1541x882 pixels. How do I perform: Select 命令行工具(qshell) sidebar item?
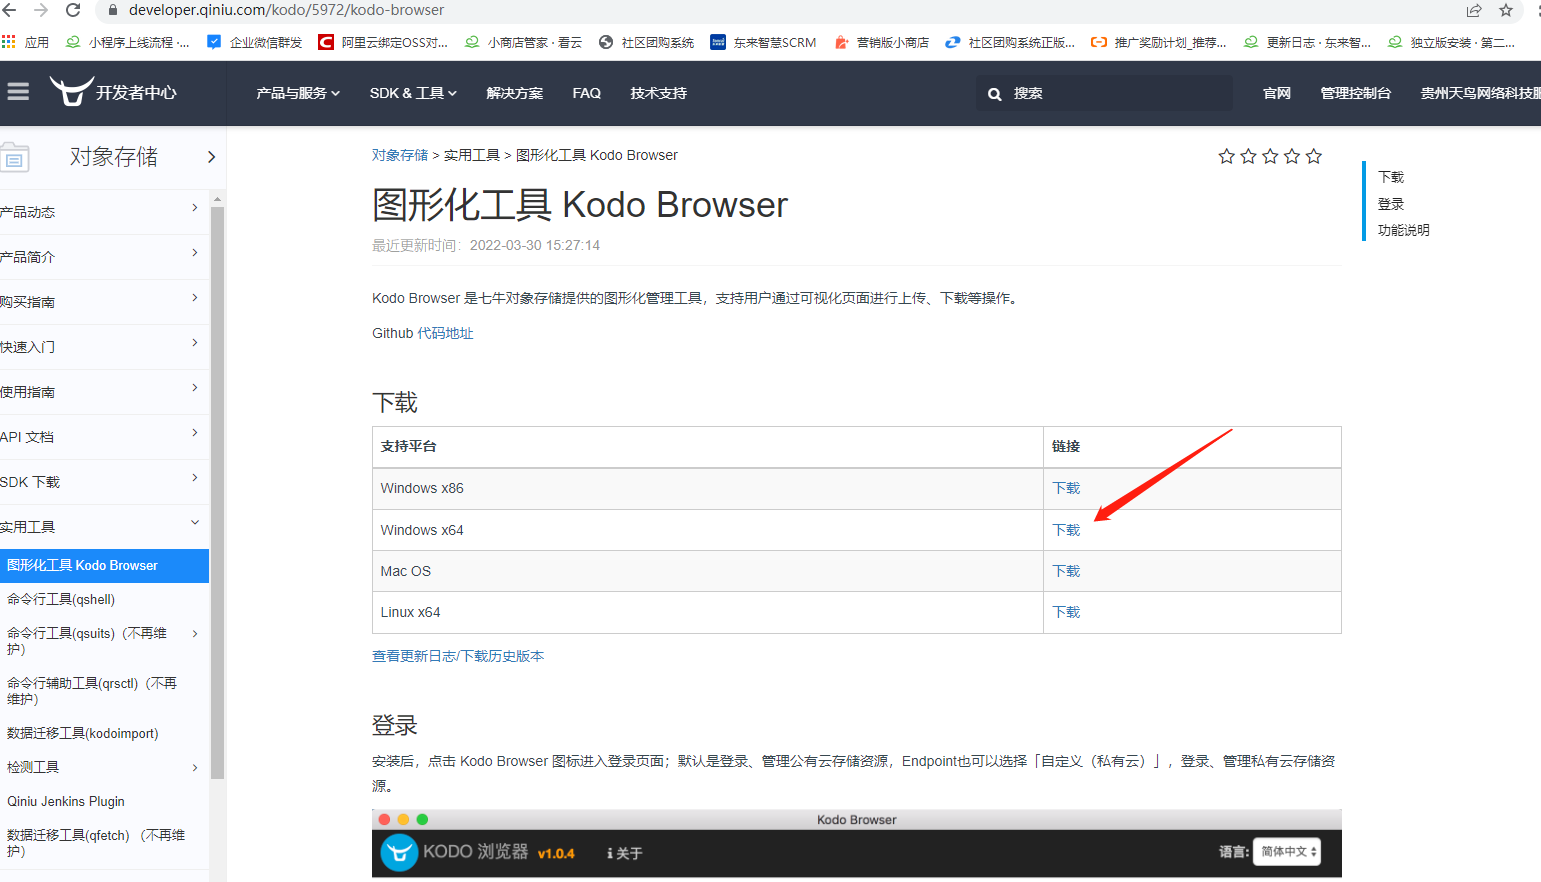[61, 600]
